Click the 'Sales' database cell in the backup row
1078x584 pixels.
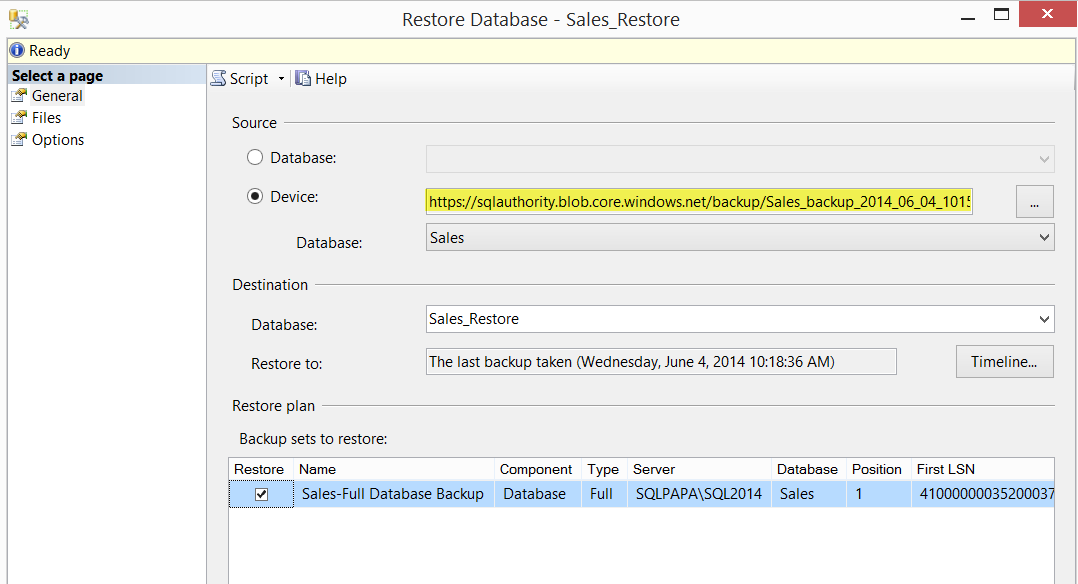(808, 494)
